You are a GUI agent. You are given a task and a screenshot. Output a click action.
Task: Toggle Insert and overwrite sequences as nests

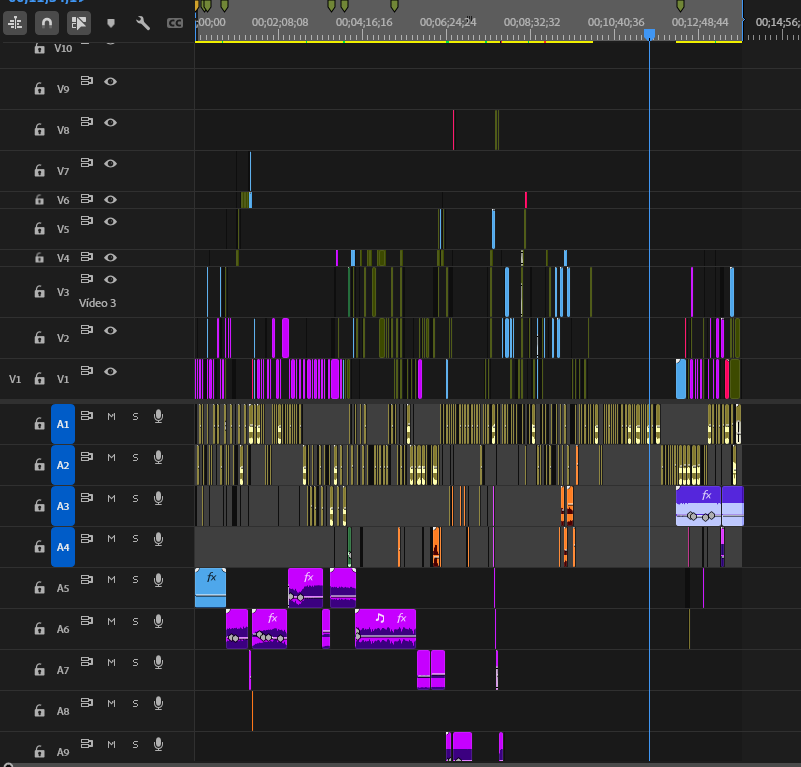point(15,23)
